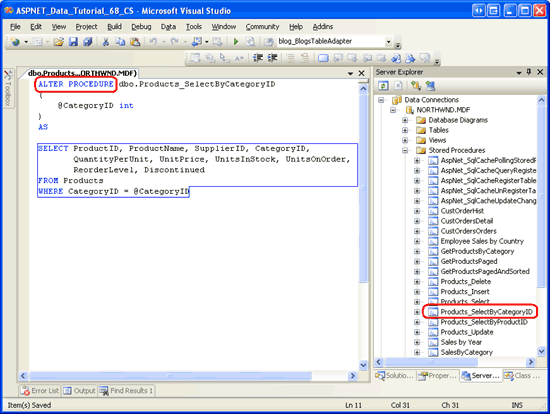Refresh the Server Explorer tree

click(383, 86)
